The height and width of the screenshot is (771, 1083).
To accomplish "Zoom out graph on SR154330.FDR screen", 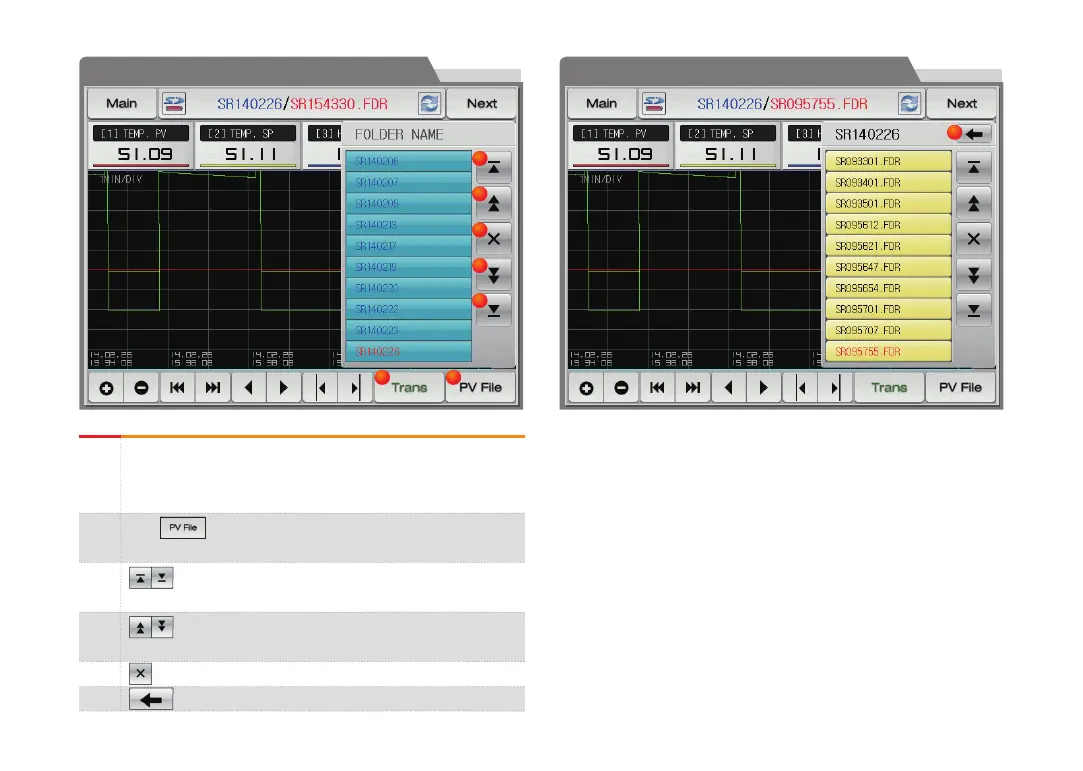I will click(x=142, y=388).
